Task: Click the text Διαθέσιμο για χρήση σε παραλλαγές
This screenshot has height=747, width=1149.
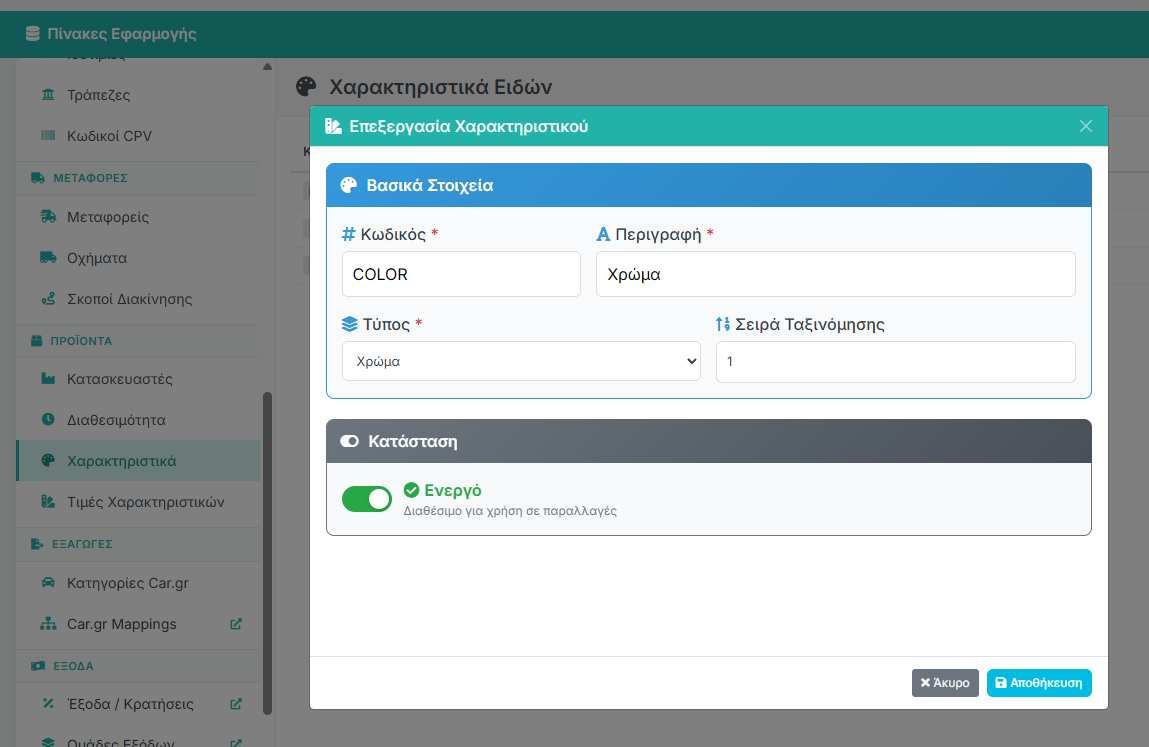Action: click(x=510, y=511)
